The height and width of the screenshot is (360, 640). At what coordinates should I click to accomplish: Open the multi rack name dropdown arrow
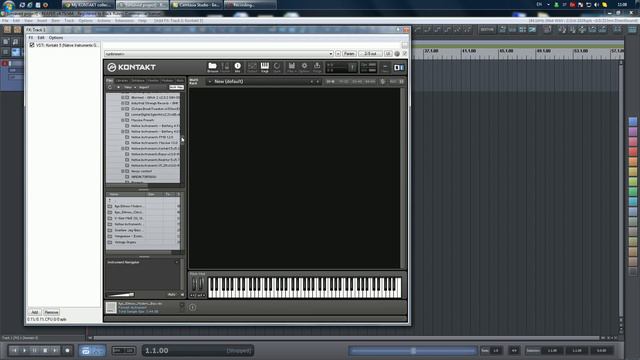tap(210, 82)
